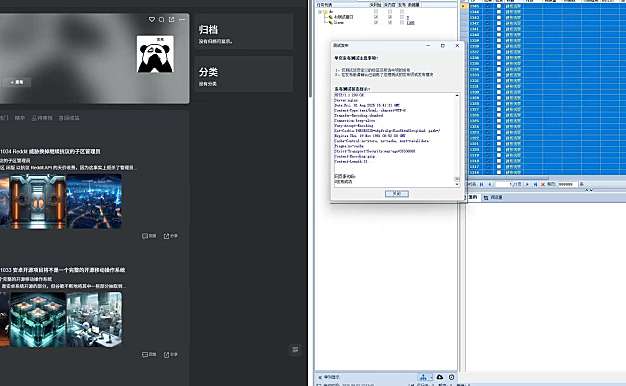
Task: Toggle root node first column checkbox
Action: pyautogui.click(x=376, y=12)
